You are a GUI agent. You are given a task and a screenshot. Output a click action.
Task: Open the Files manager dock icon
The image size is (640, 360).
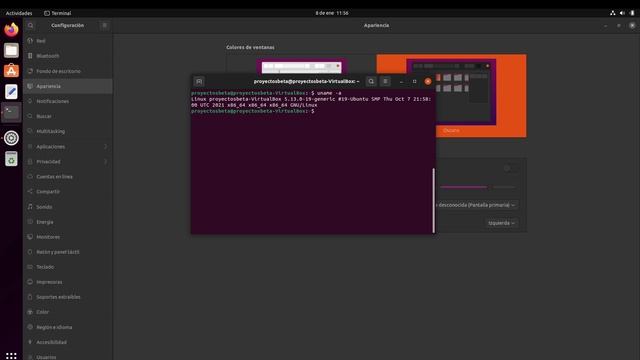pyautogui.click(x=11, y=50)
